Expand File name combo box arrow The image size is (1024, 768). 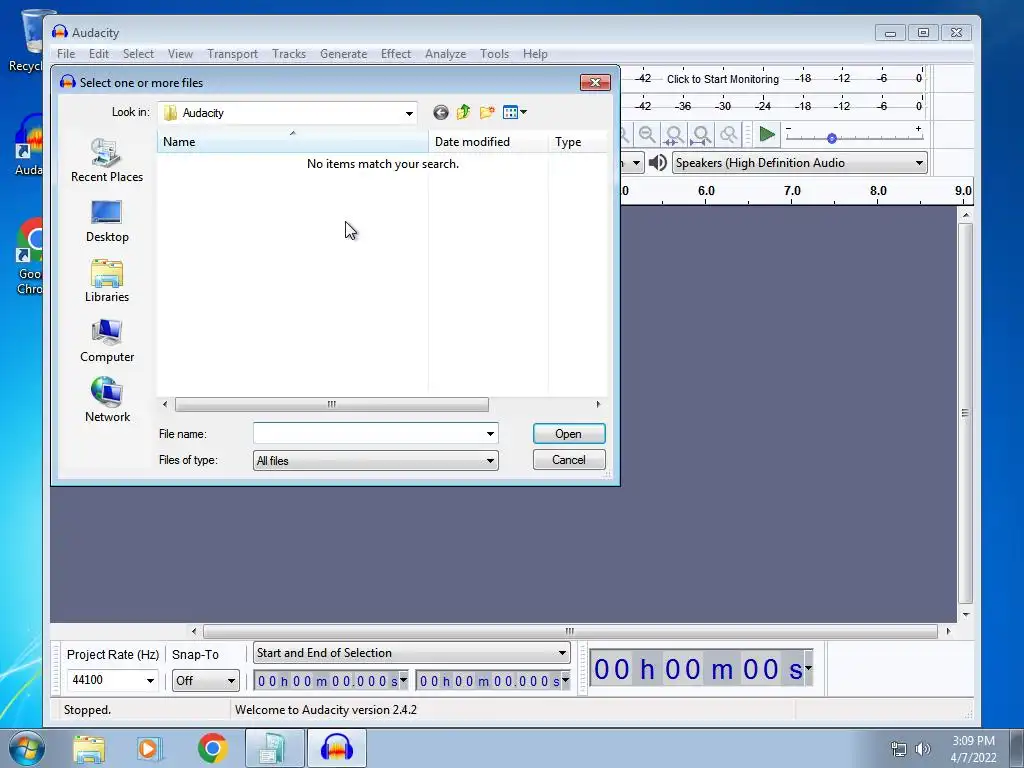[490, 434]
